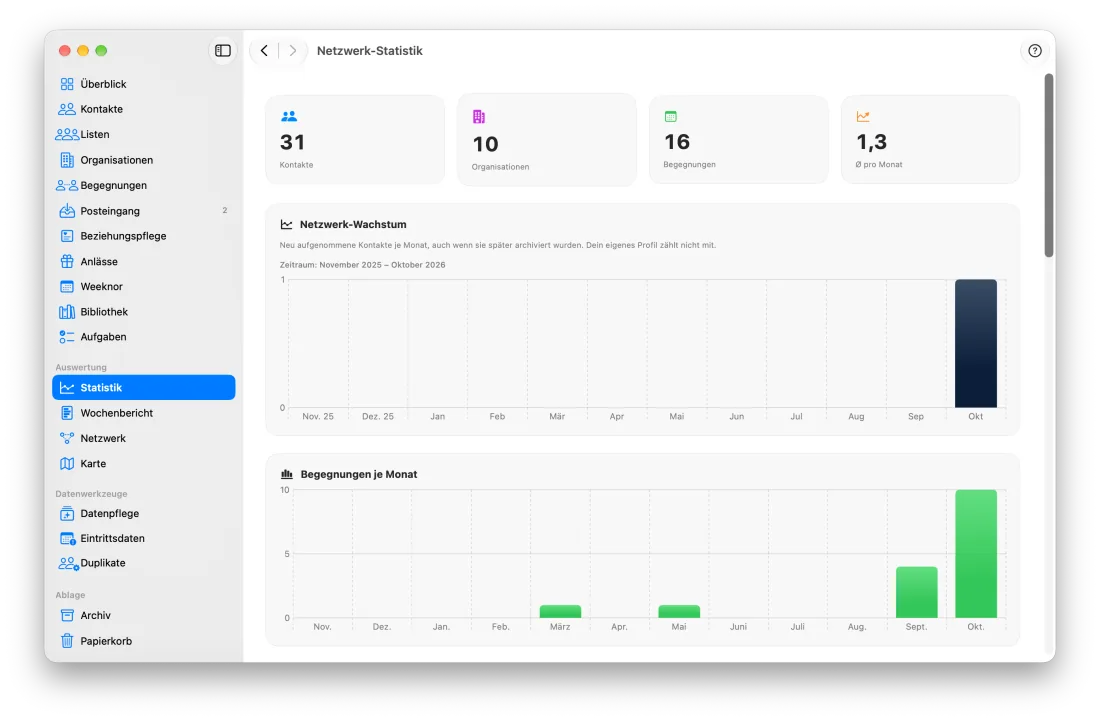
Task: Open the Bibliothek books icon
Action: 67,312
